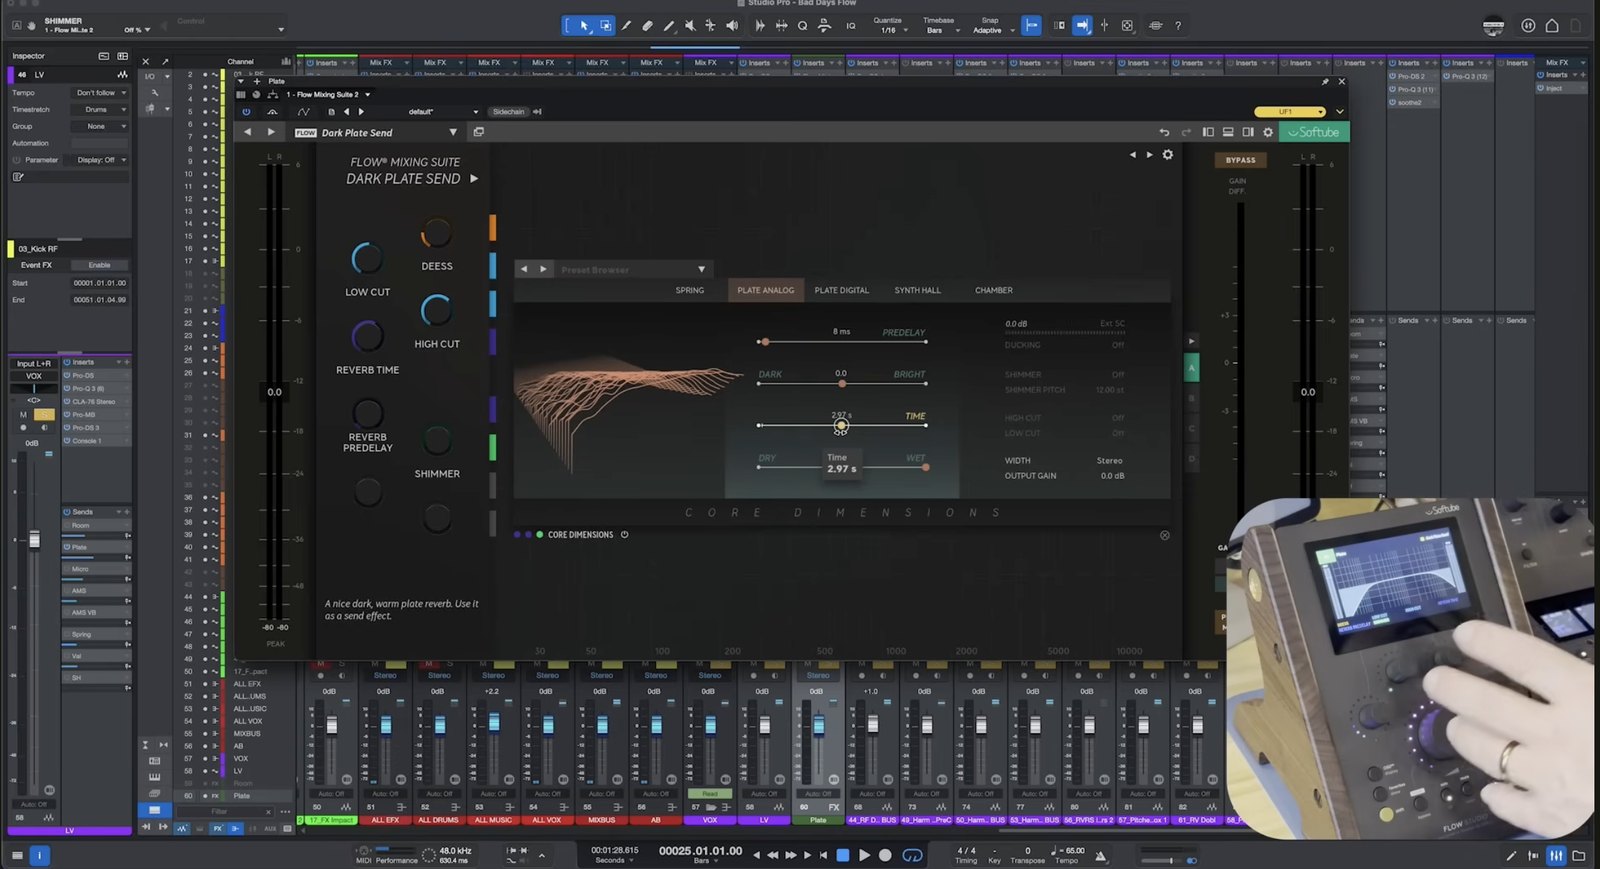
Task: Click the Record button
Action: (x=885, y=855)
